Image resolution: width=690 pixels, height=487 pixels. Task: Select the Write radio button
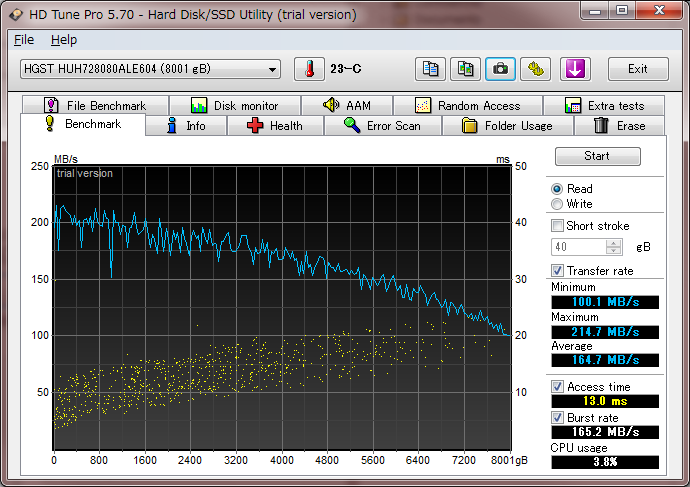pos(557,204)
